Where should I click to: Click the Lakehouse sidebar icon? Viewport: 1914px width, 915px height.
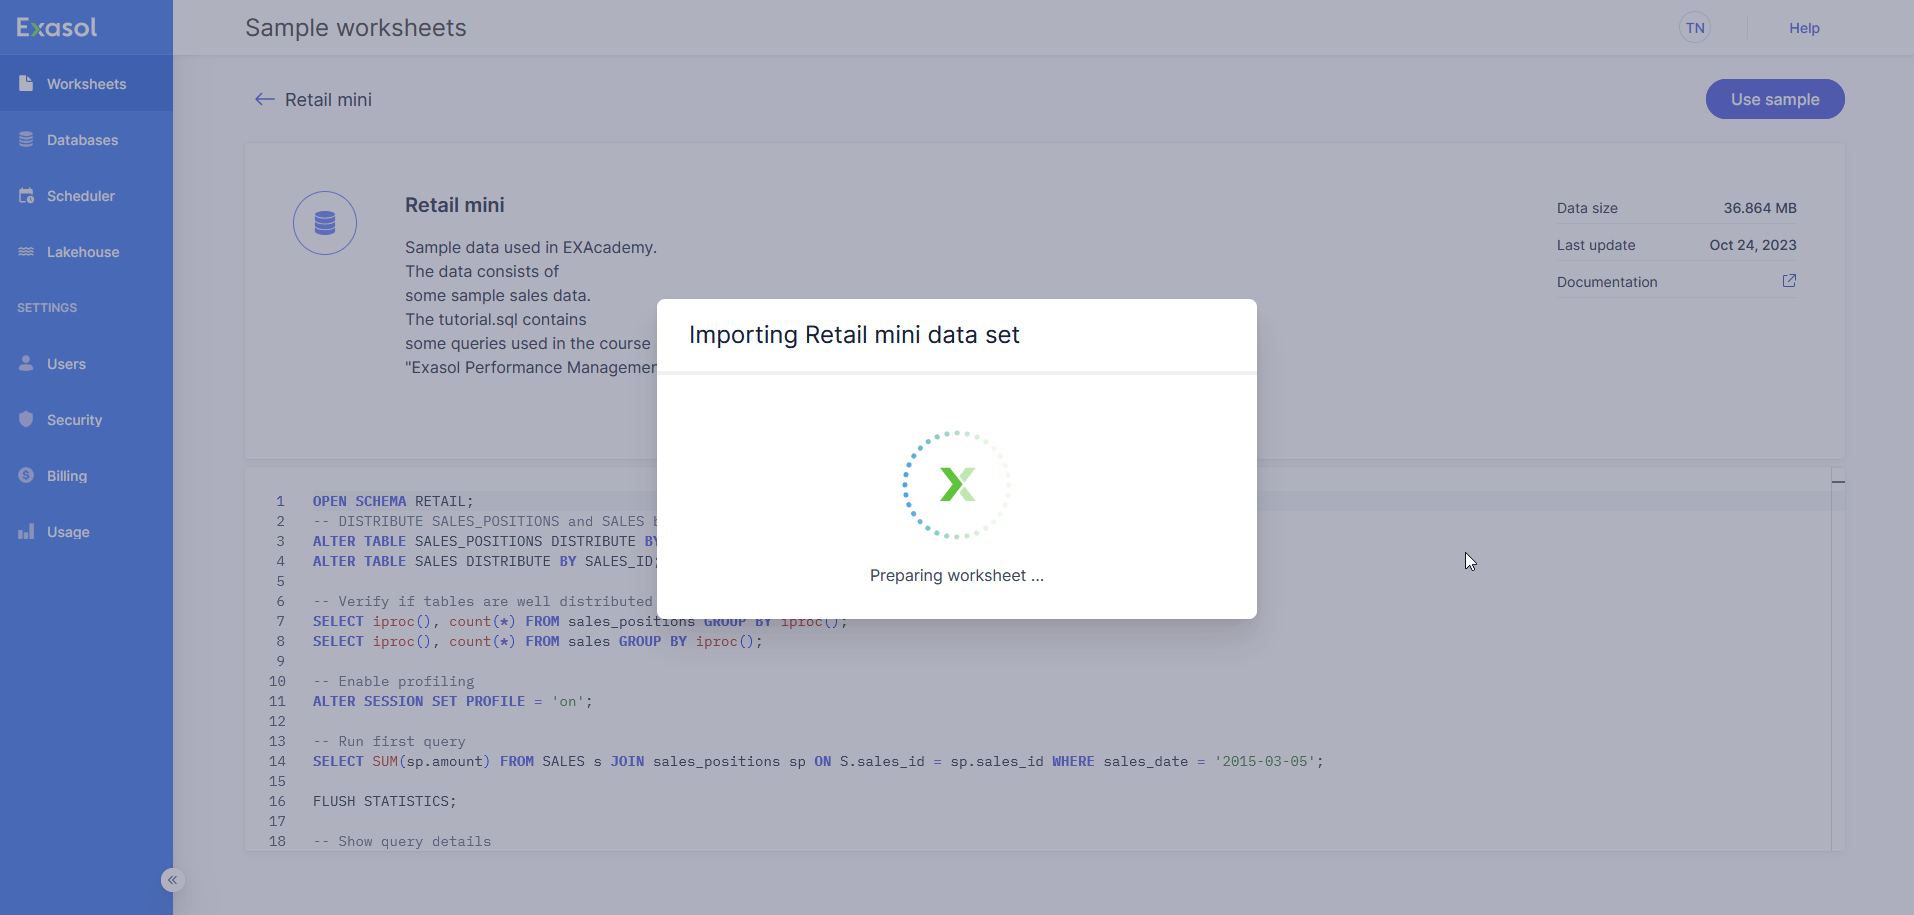(26, 251)
